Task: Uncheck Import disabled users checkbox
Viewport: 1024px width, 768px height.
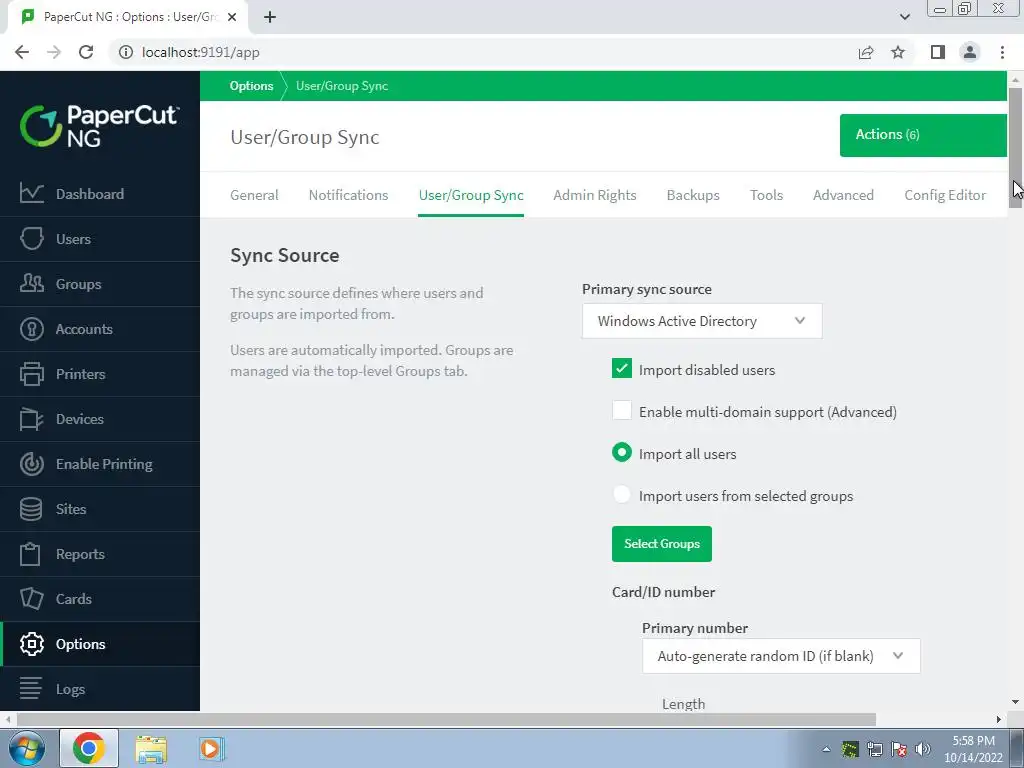Action: [622, 368]
